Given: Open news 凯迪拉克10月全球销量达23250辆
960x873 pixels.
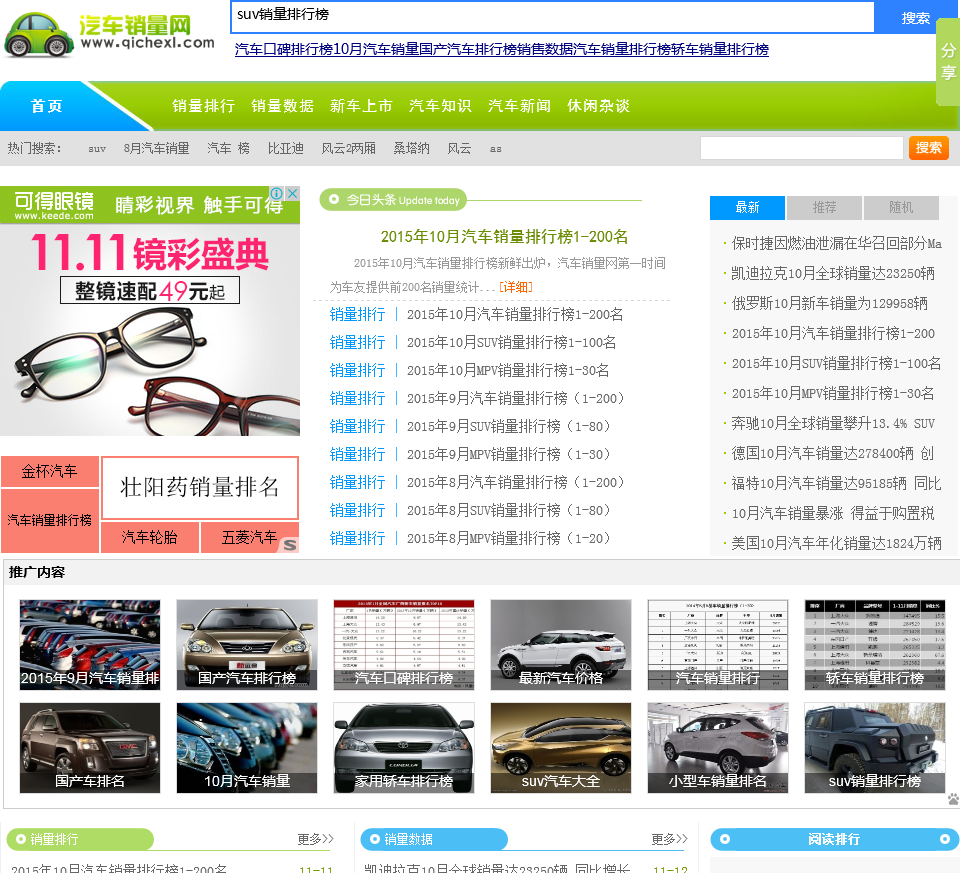Looking at the screenshot, I should [x=833, y=273].
